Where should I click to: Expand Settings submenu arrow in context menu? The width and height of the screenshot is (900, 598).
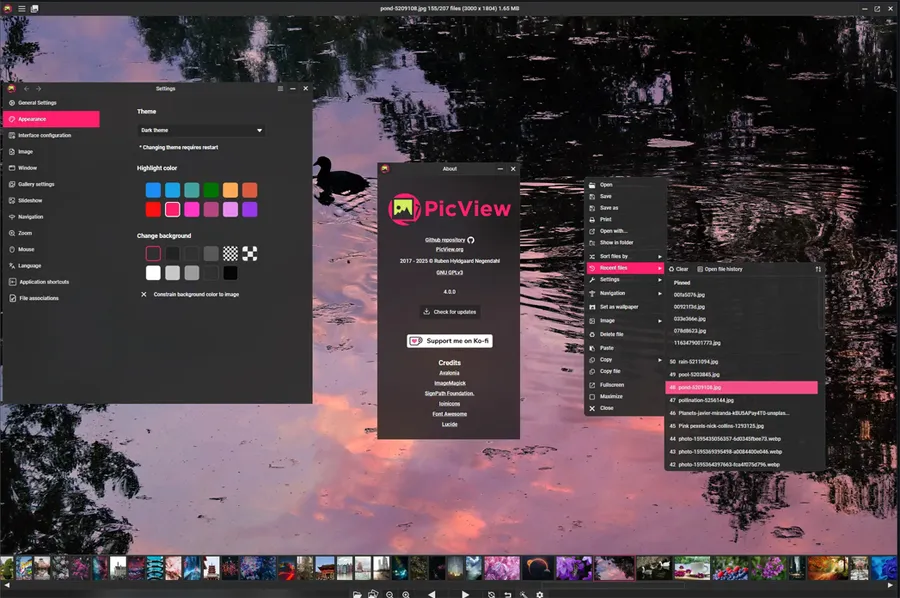pos(660,279)
